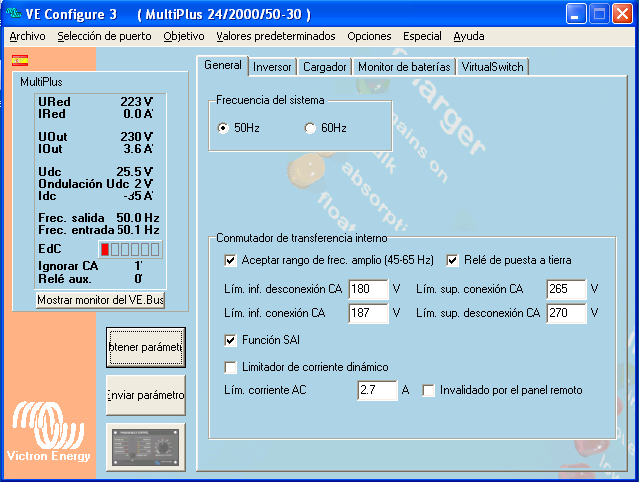Click the IRed 0.0 A reading

pyautogui.click(x=95, y=114)
